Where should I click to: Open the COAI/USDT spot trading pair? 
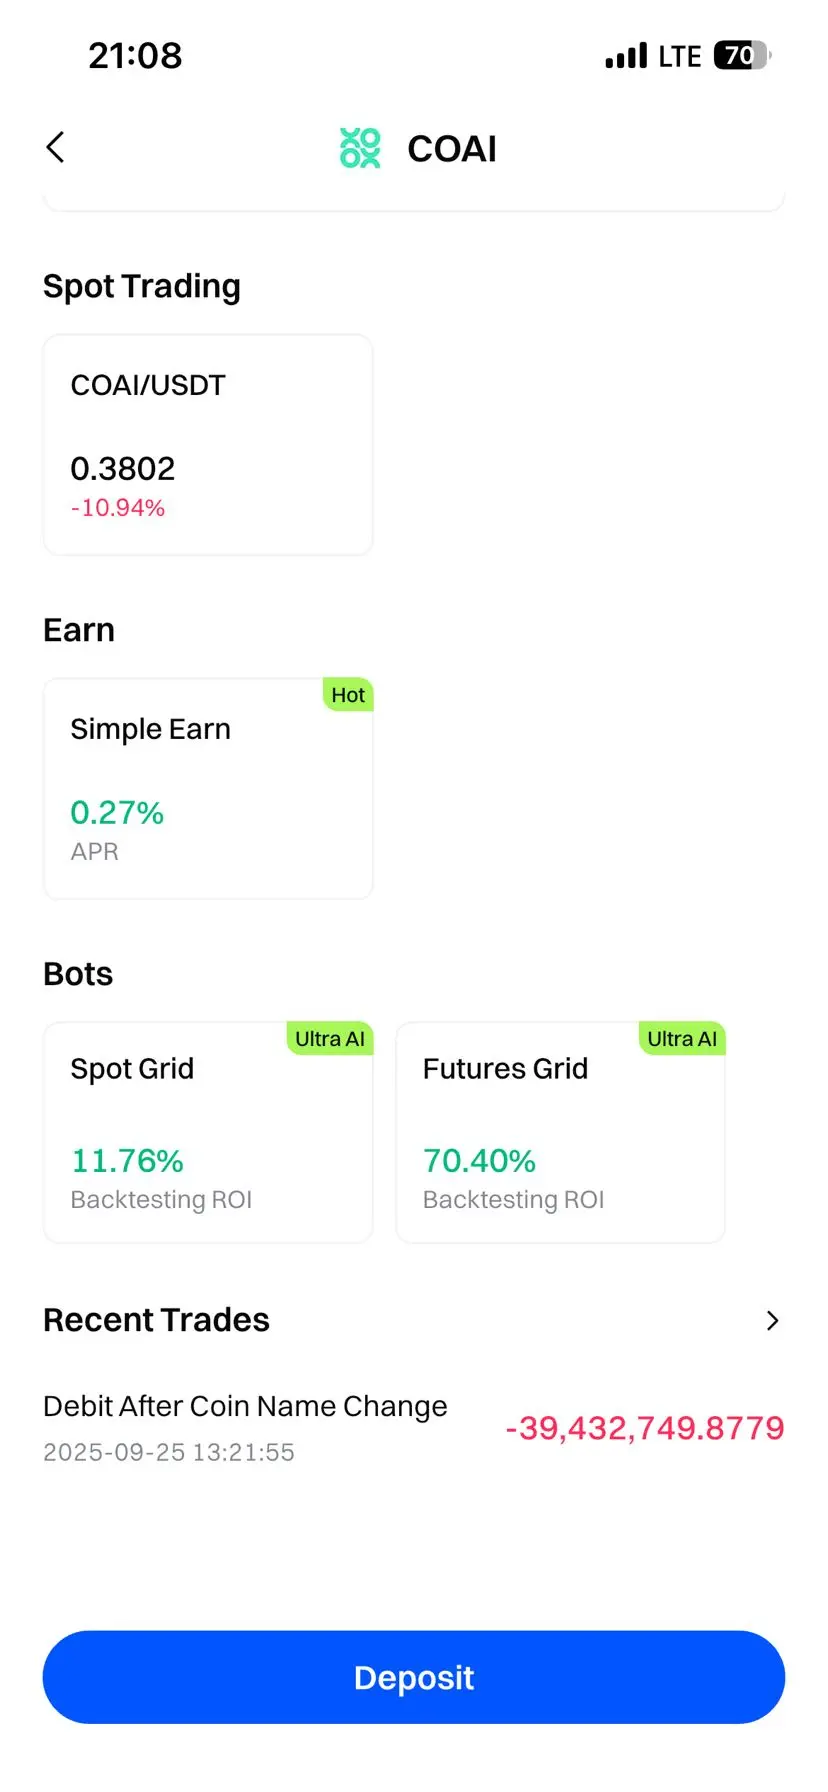pyautogui.click(x=148, y=385)
